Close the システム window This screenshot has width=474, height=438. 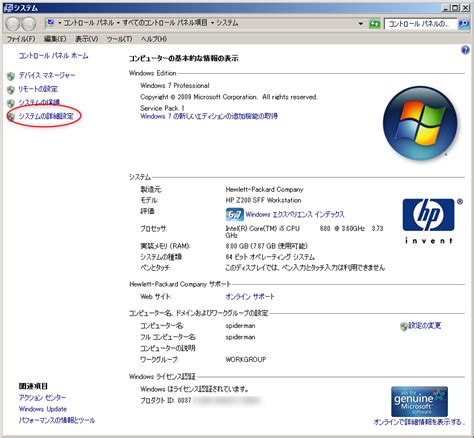[x=465, y=8]
